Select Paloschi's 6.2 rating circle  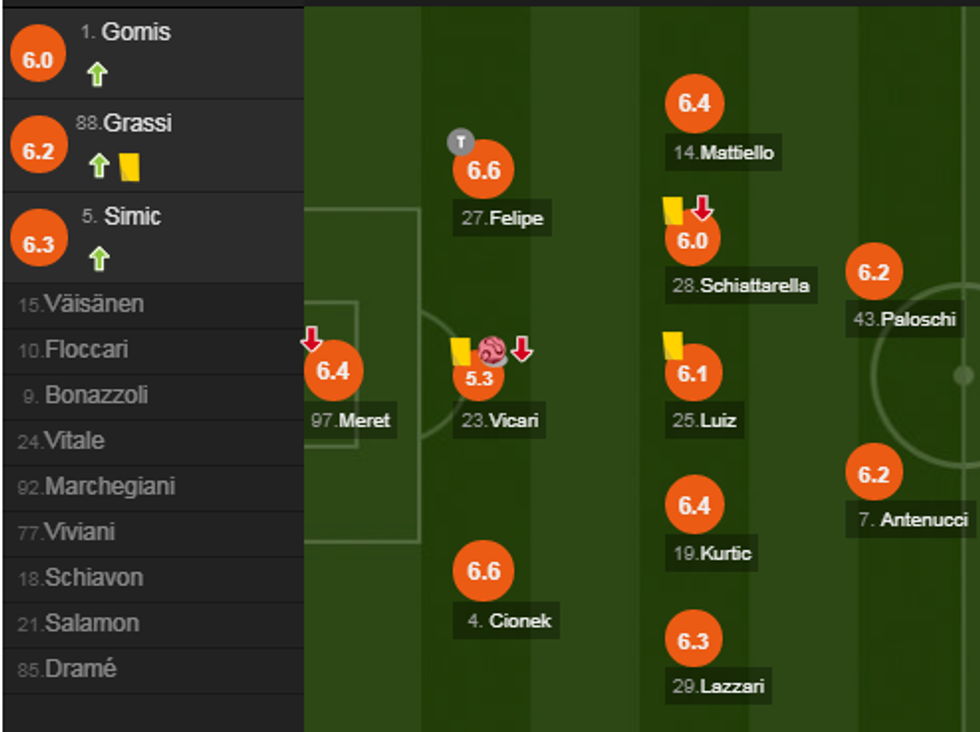873,272
